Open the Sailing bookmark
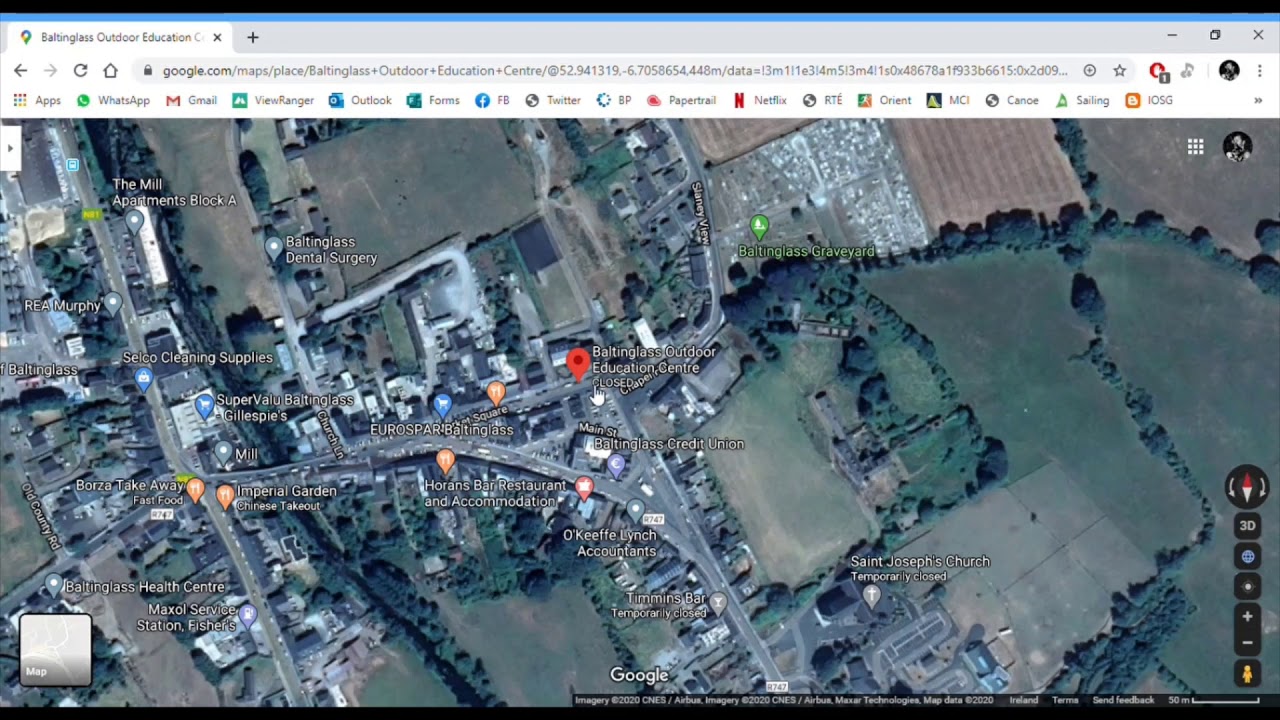This screenshot has width=1280, height=720. pyautogui.click(x=1082, y=100)
